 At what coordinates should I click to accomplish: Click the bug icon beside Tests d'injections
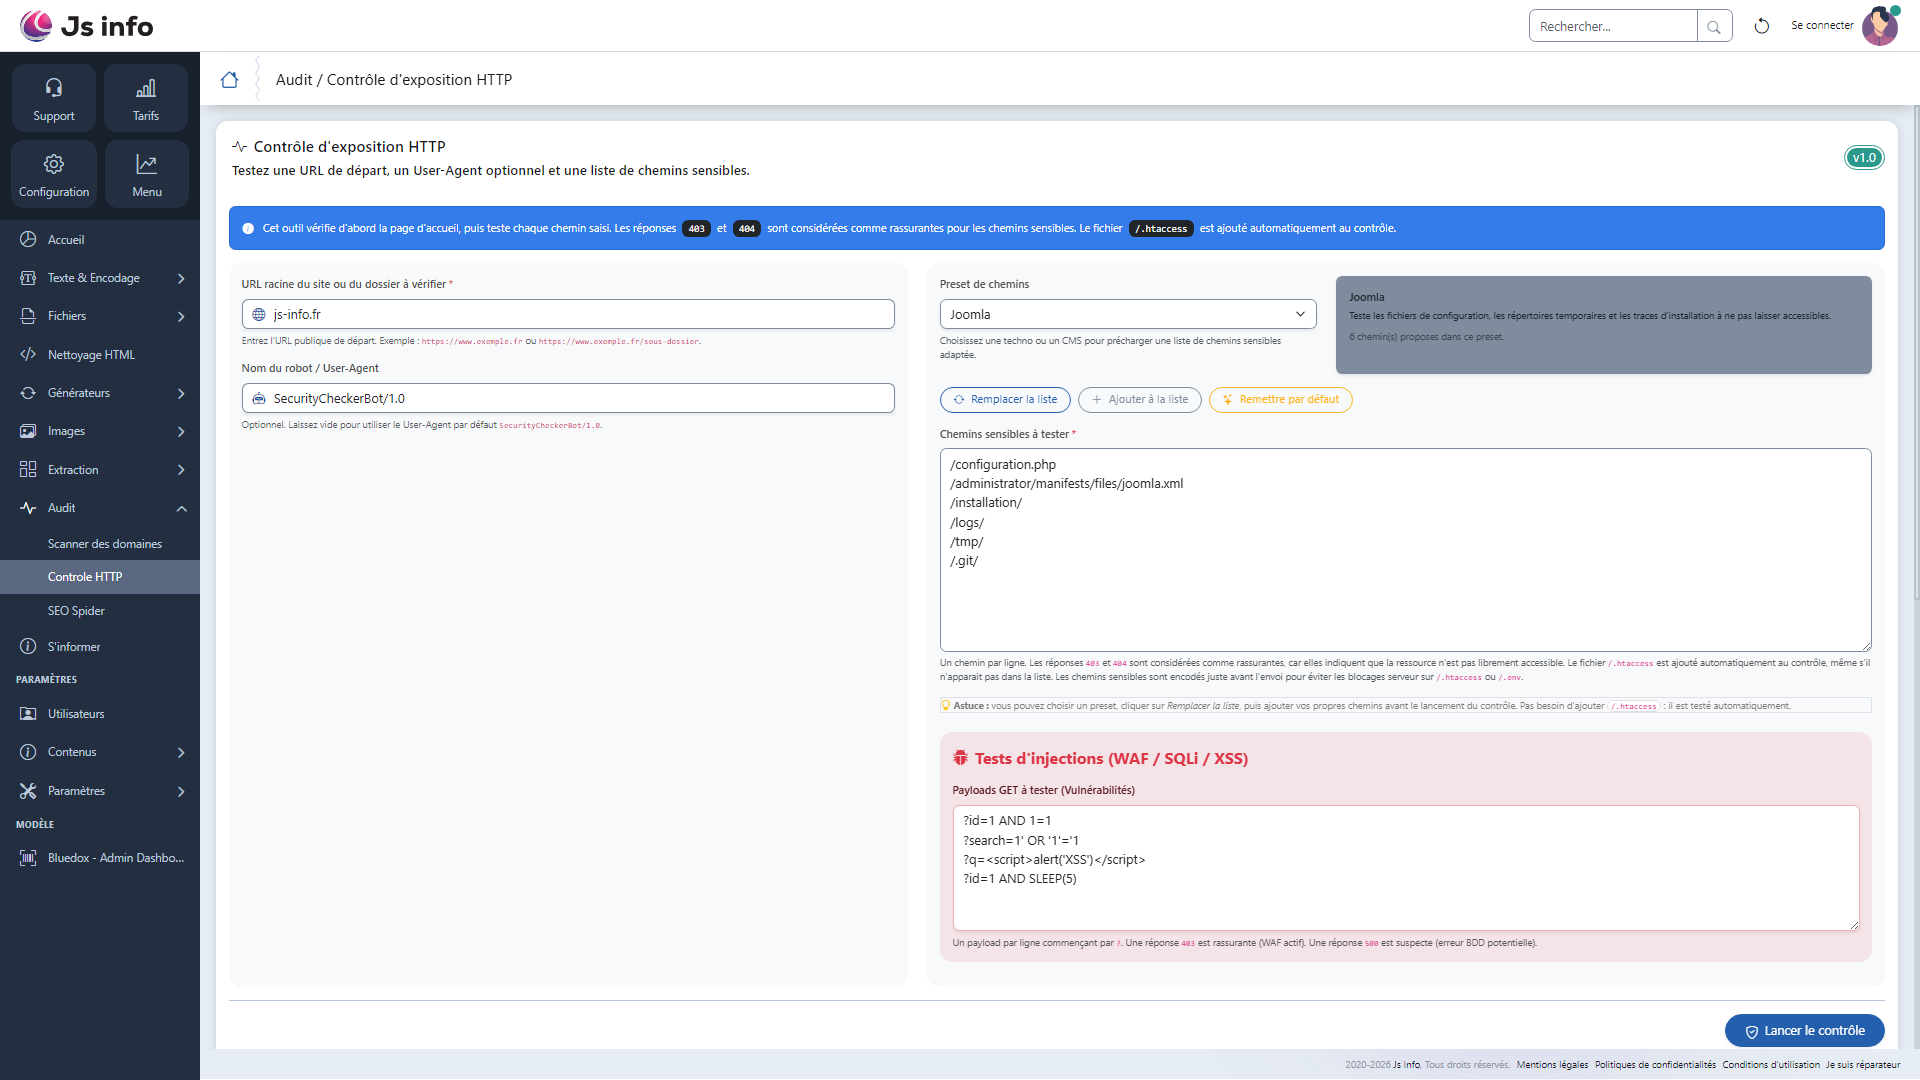click(x=960, y=758)
